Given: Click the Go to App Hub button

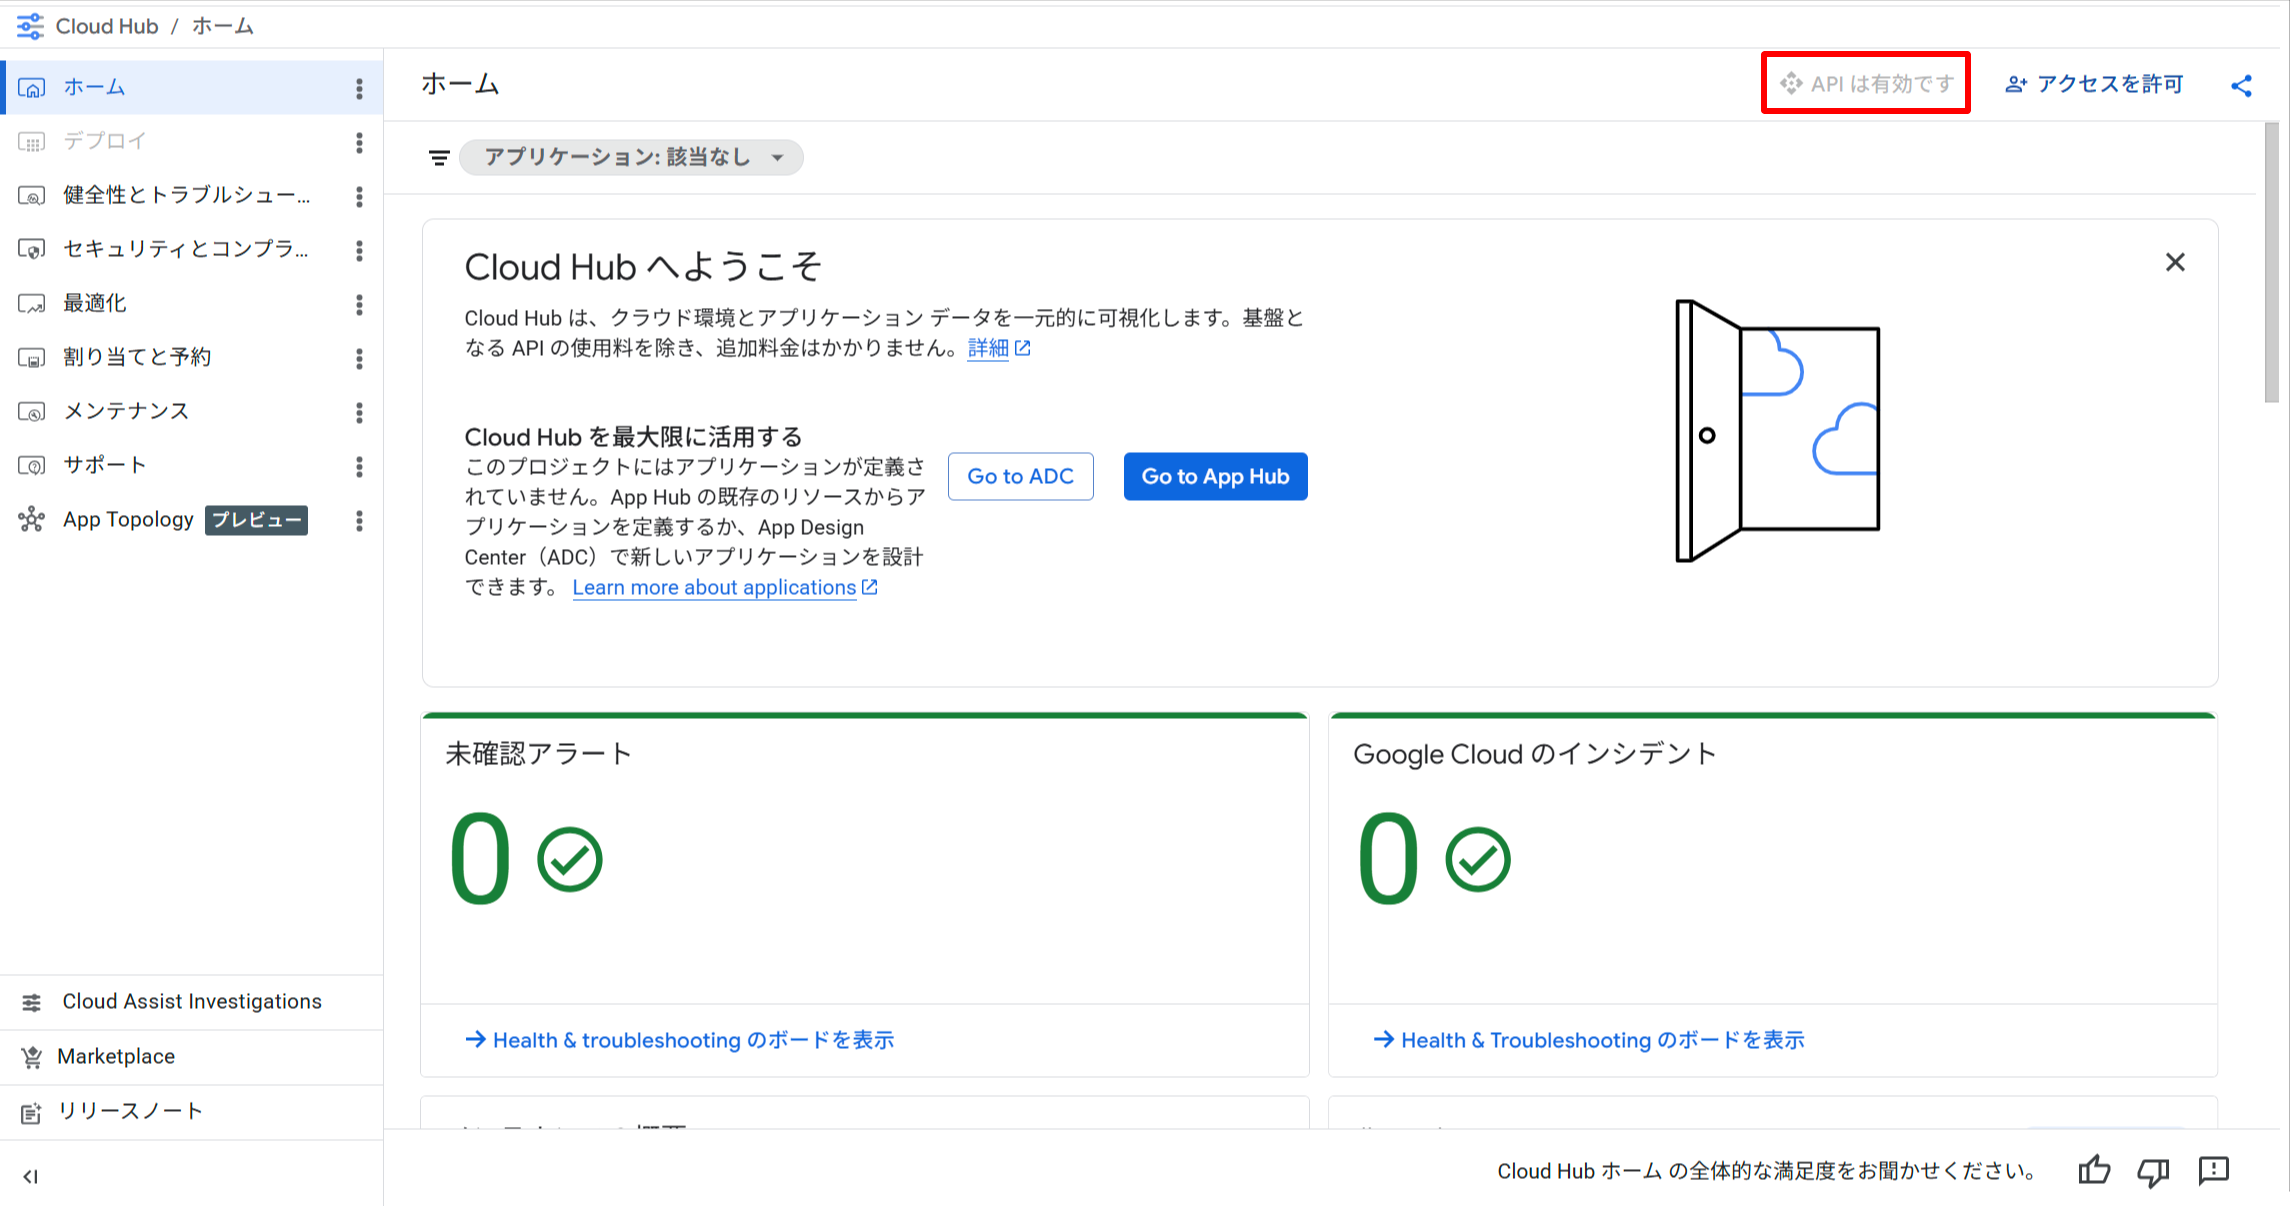Looking at the screenshot, I should pyautogui.click(x=1215, y=476).
